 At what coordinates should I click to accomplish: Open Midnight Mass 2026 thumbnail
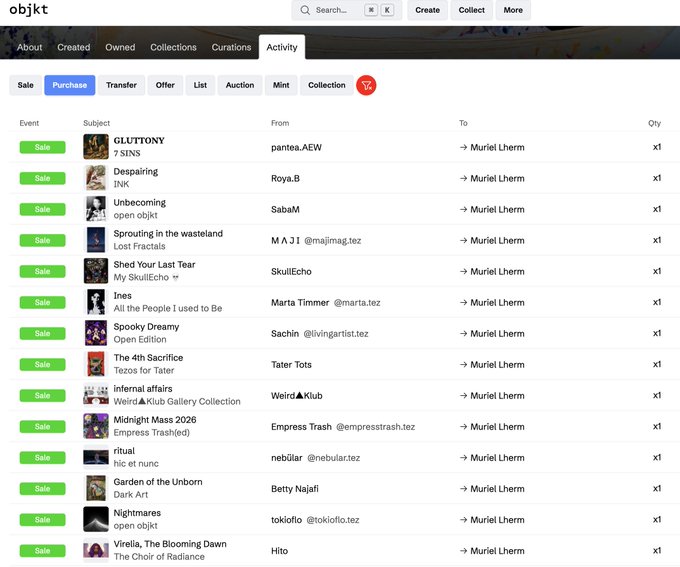[x=96, y=426]
